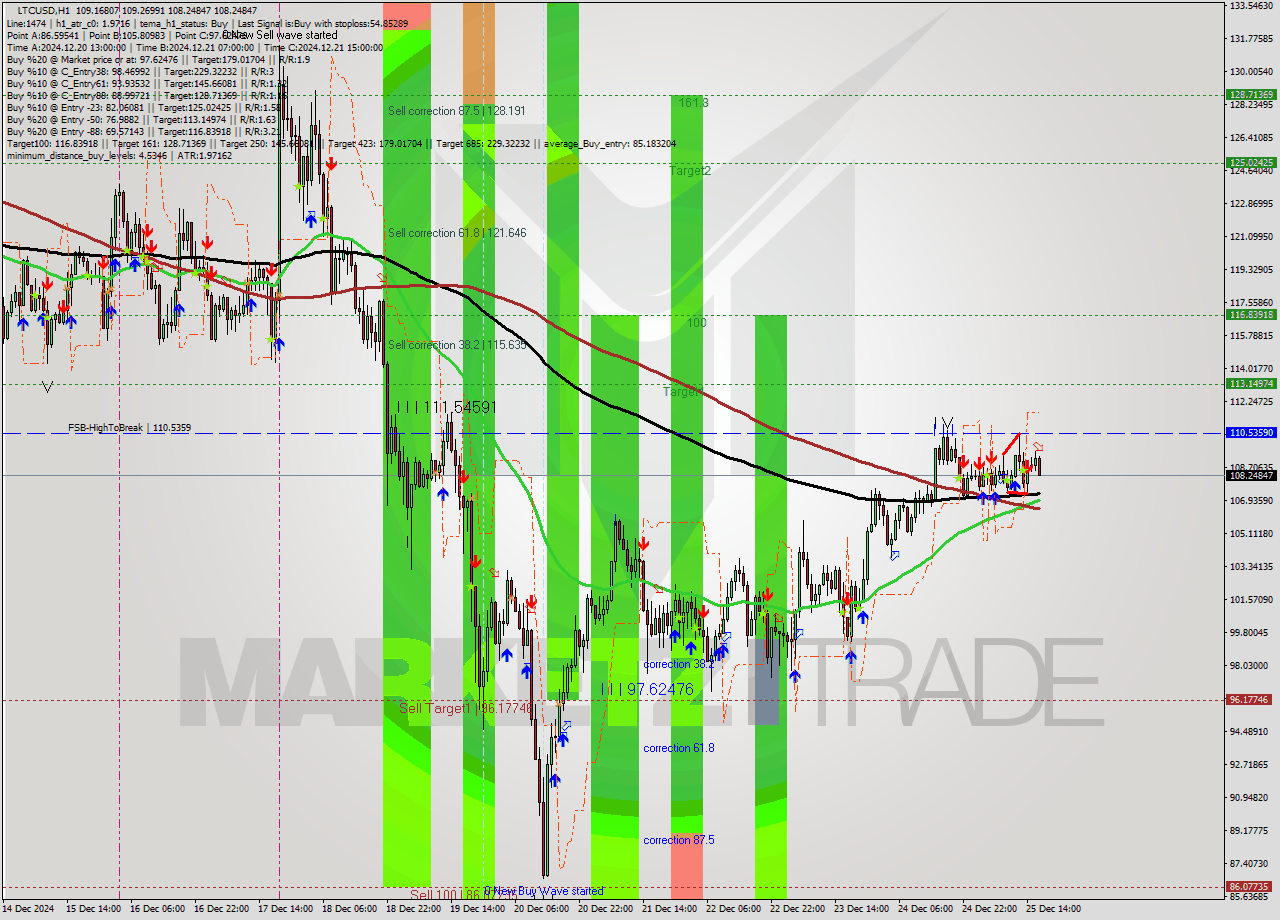Click the 121.09950 axis value
Viewport: 1280px width, 920px height.
coord(1251,236)
